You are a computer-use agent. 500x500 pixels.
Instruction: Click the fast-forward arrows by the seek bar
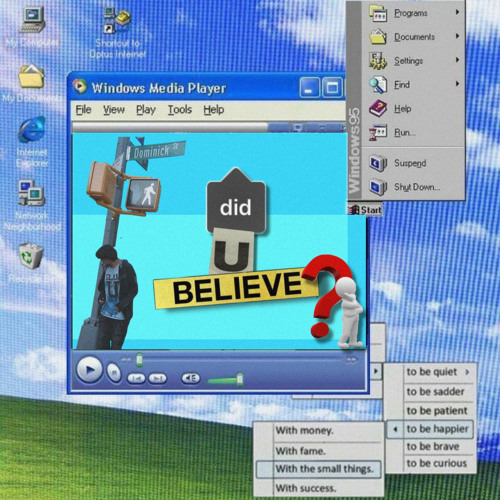[351, 360]
